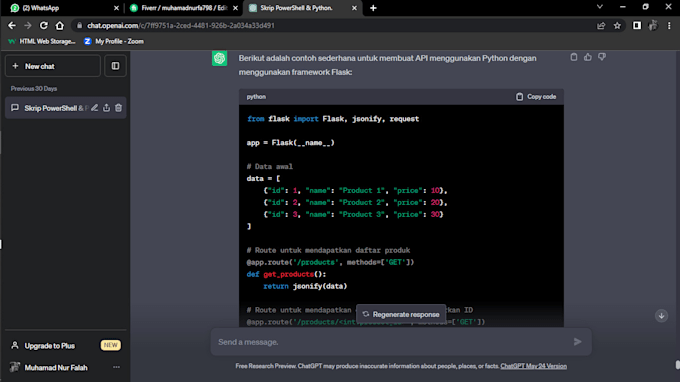
Task: Click the '# Data awal' comment
Action: pyautogui.click(x=269, y=167)
